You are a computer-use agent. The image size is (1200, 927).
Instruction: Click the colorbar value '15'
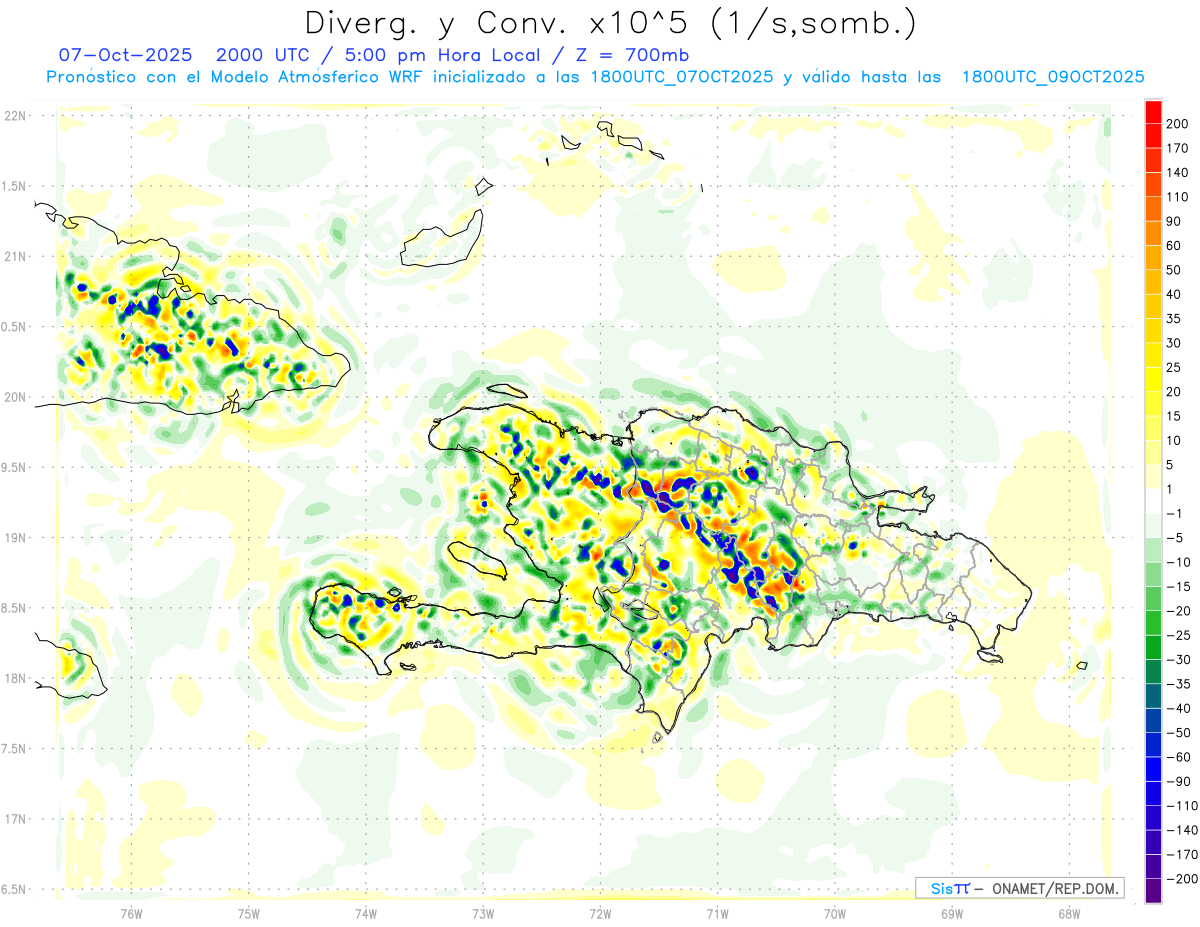[1174, 416]
